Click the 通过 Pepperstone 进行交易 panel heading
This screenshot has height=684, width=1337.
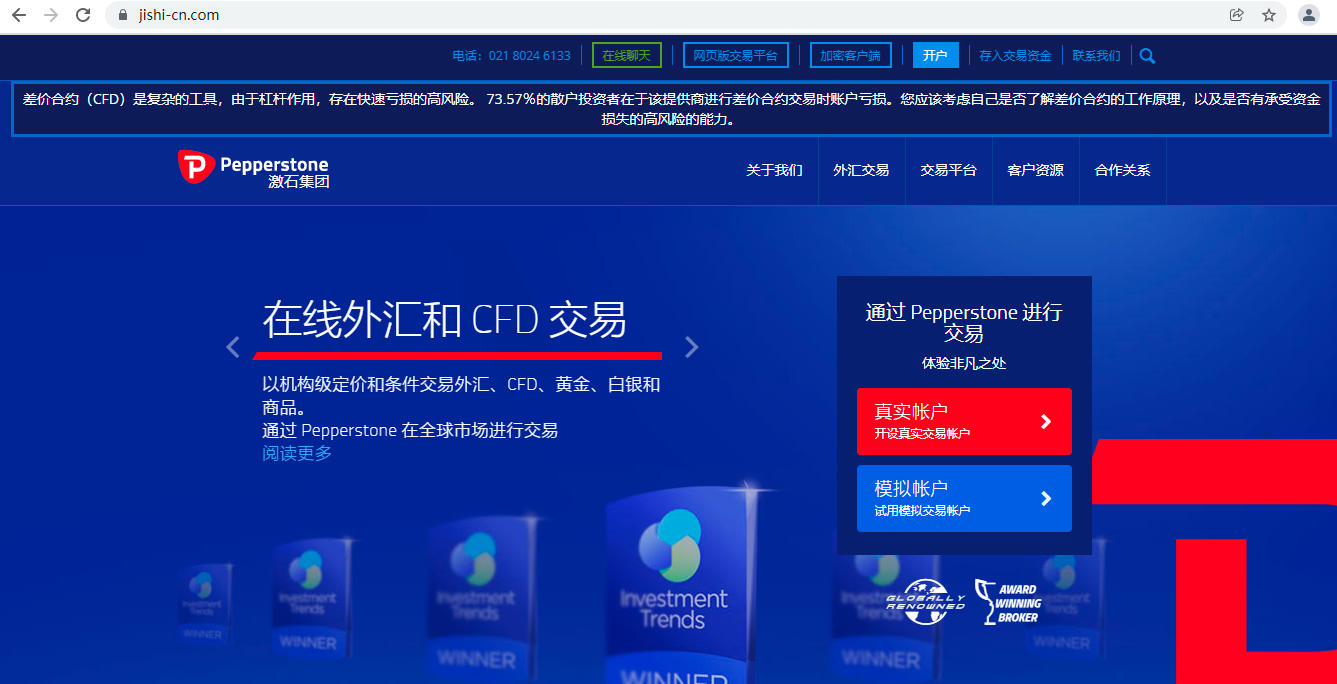[964, 322]
